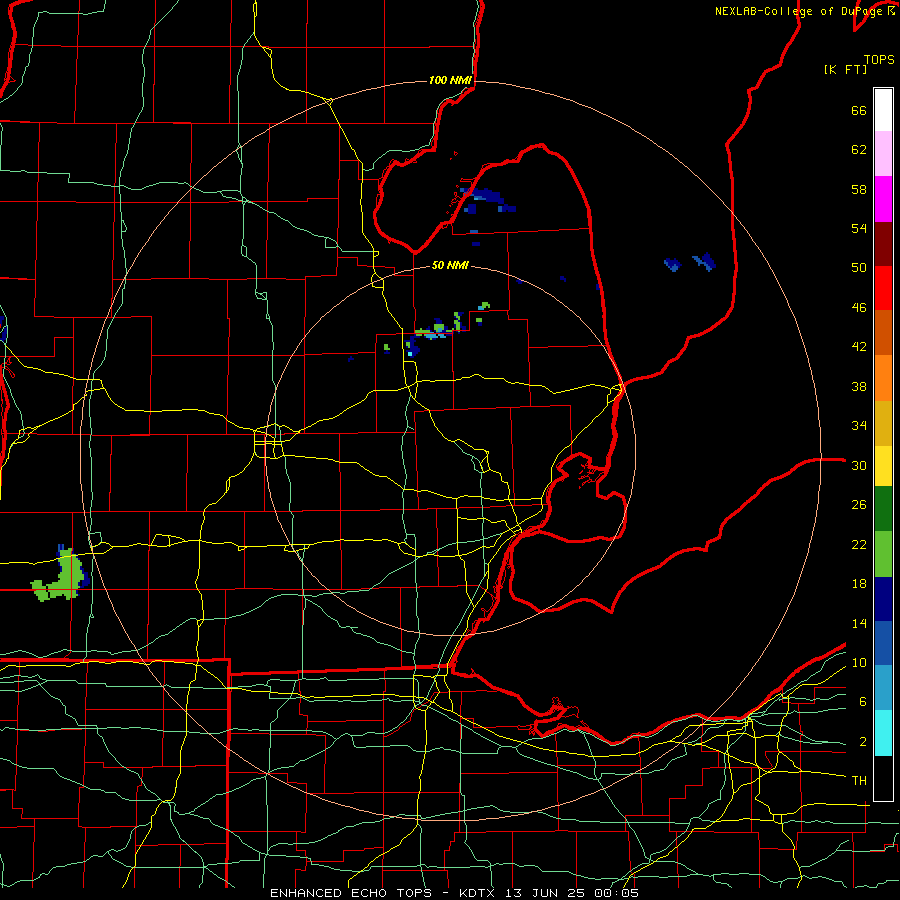This screenshot has height=900, width=900.
Task: Select the '34' legend number
Action: [859, 426]
